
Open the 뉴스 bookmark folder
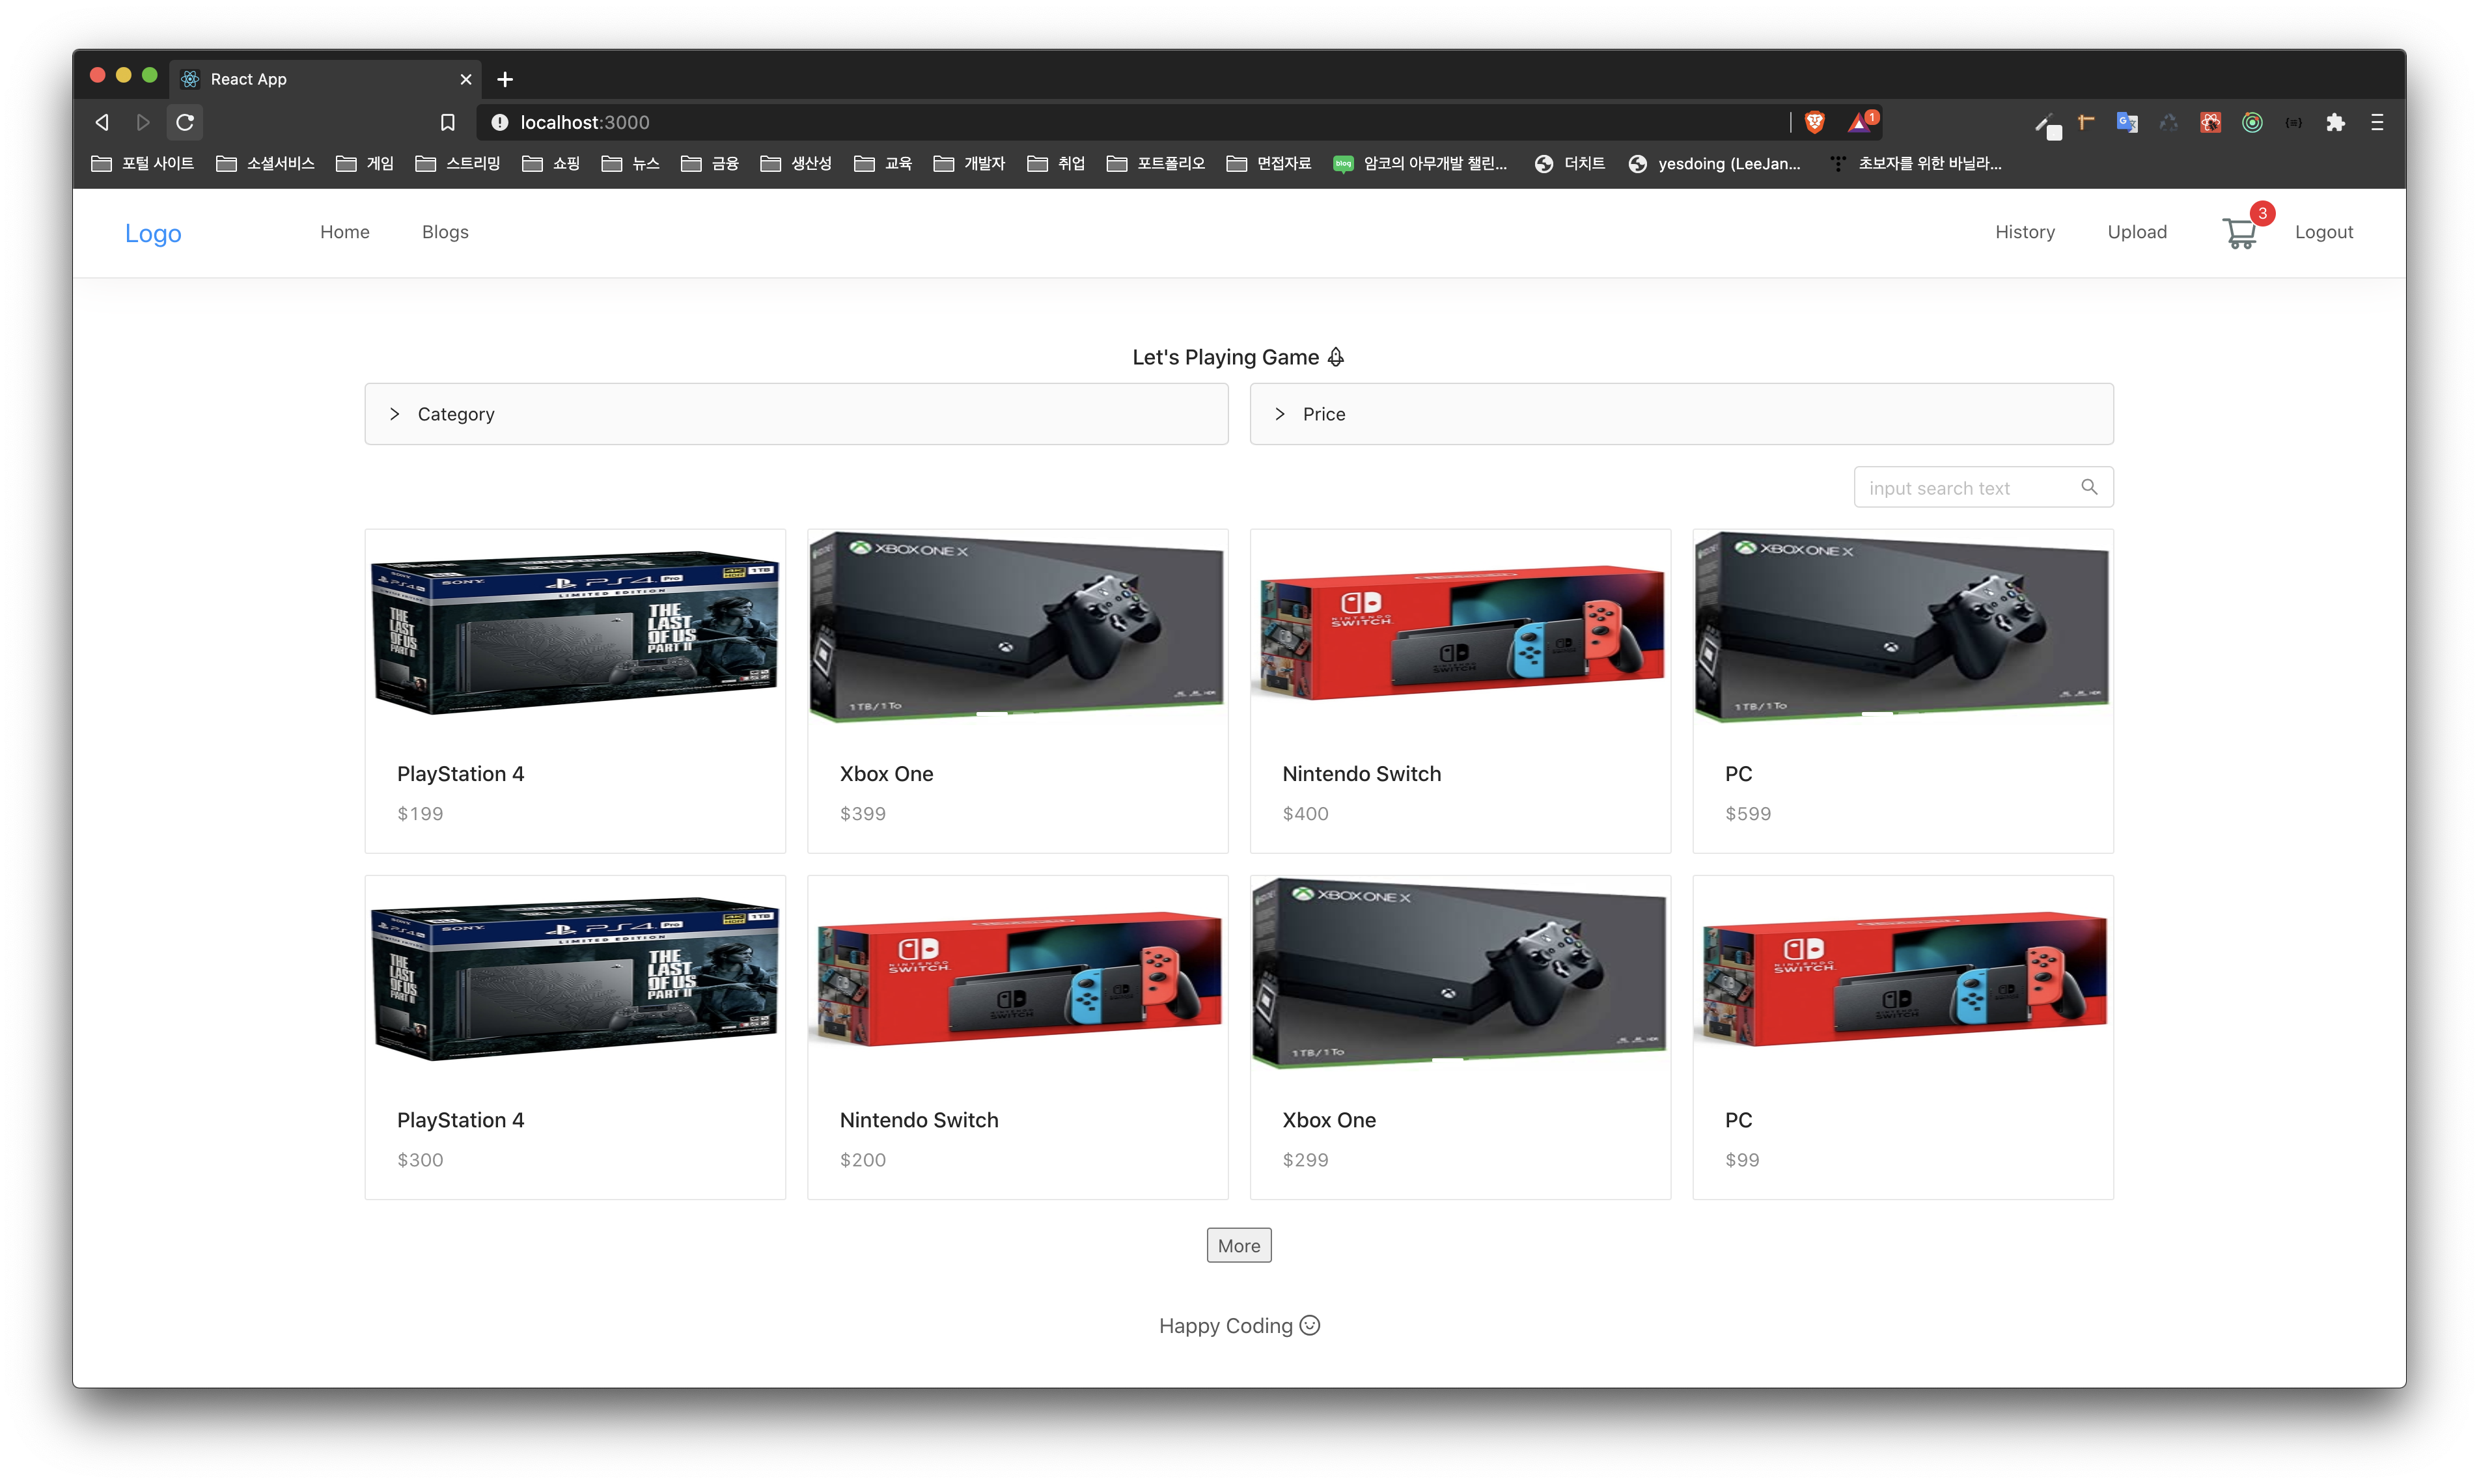click(x=630, y=163)
